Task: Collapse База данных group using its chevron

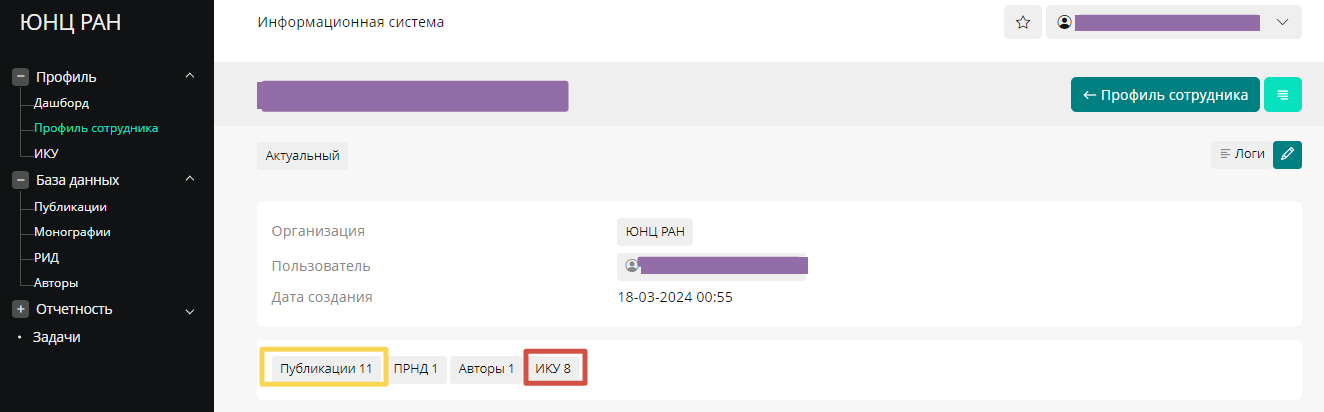Action: 190,180
